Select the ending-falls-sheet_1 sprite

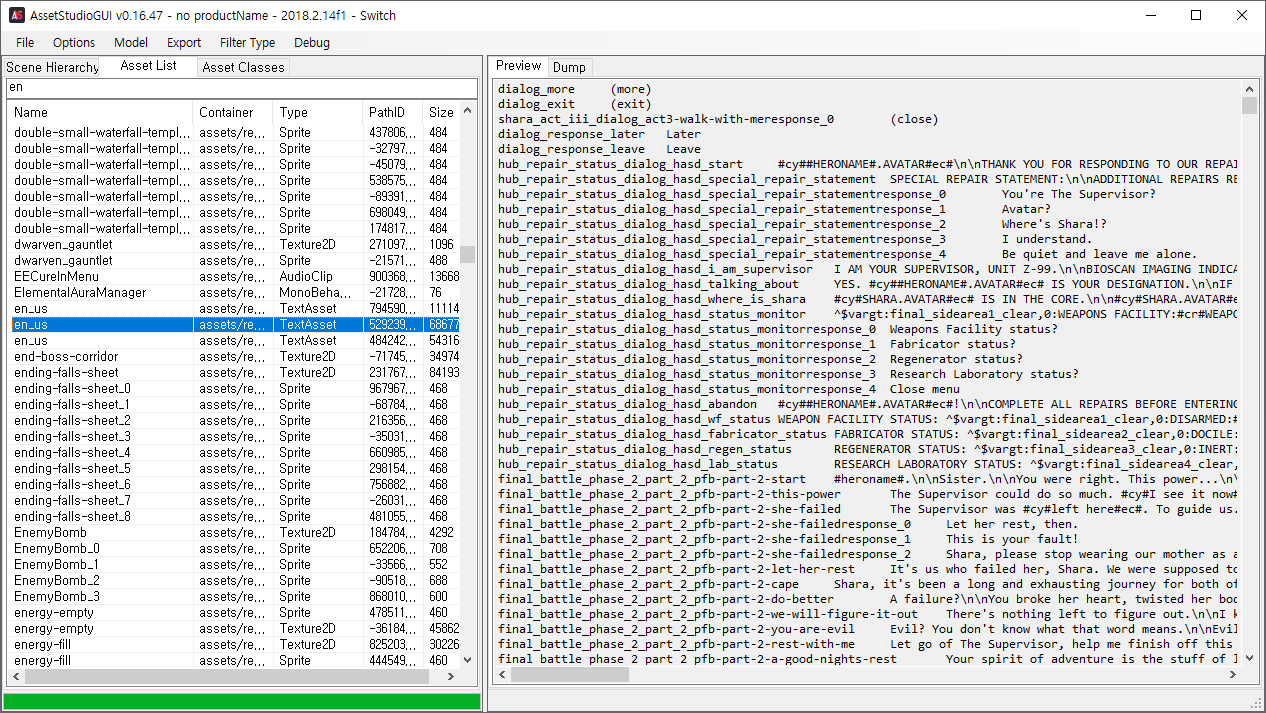pos(234,404)
